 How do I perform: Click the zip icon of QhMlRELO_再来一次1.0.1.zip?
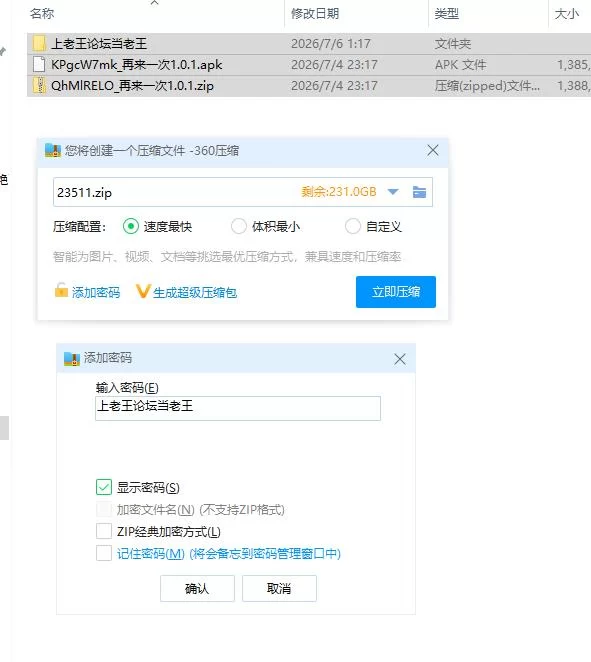tap(39, 86)
